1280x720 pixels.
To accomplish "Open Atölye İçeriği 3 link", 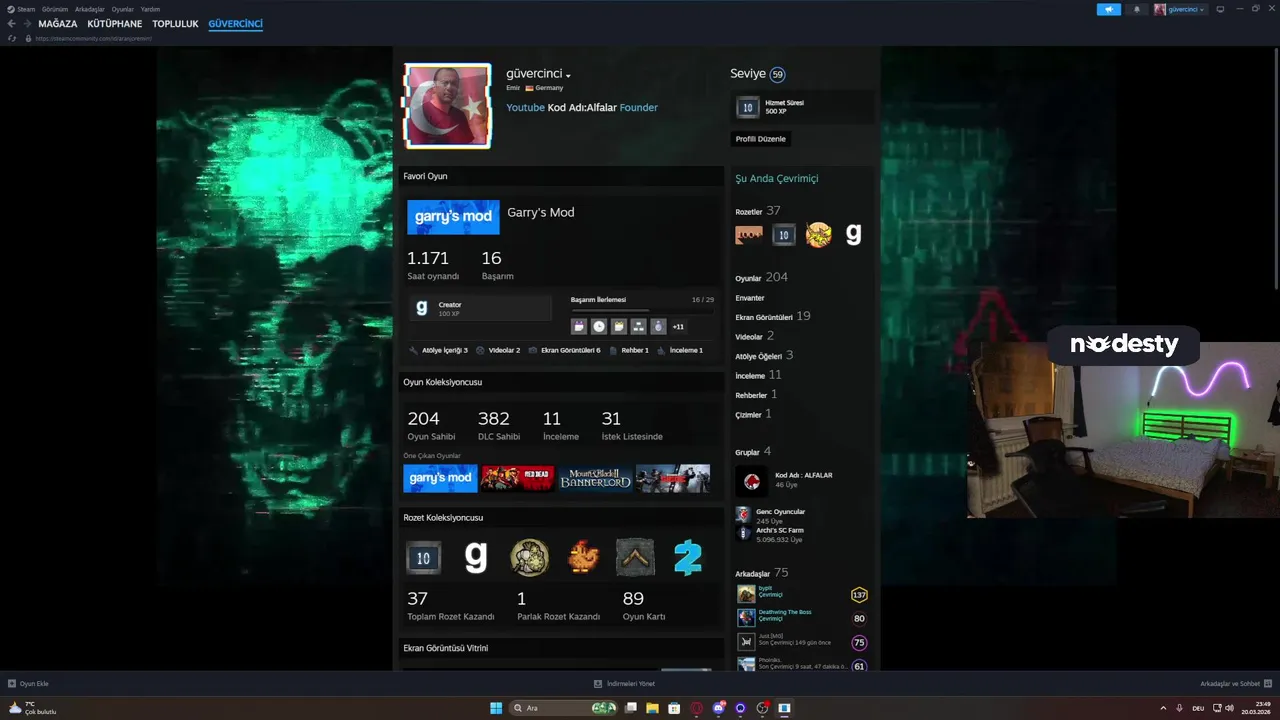I will pyautogui.click(x=438, y=350).
